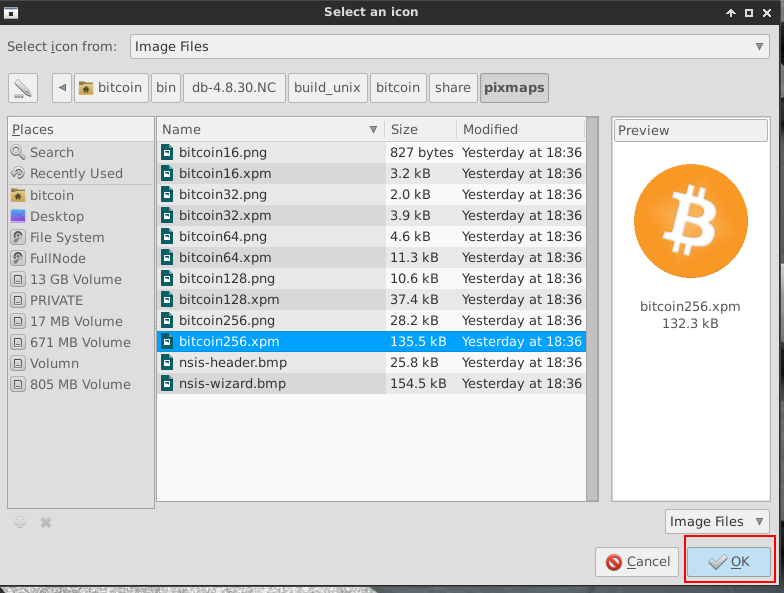Click the Places header in sidebar
Viewport: 784px width, 593px height.
pos(80,130)
